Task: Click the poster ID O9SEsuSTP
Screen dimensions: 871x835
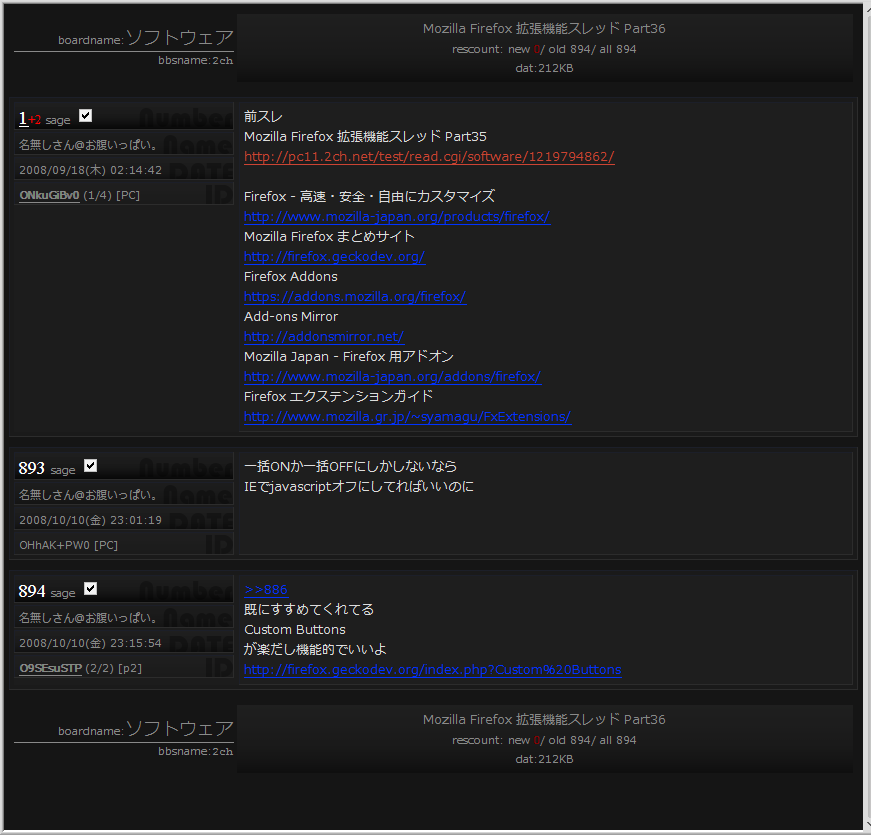Action: click(51, 668)
